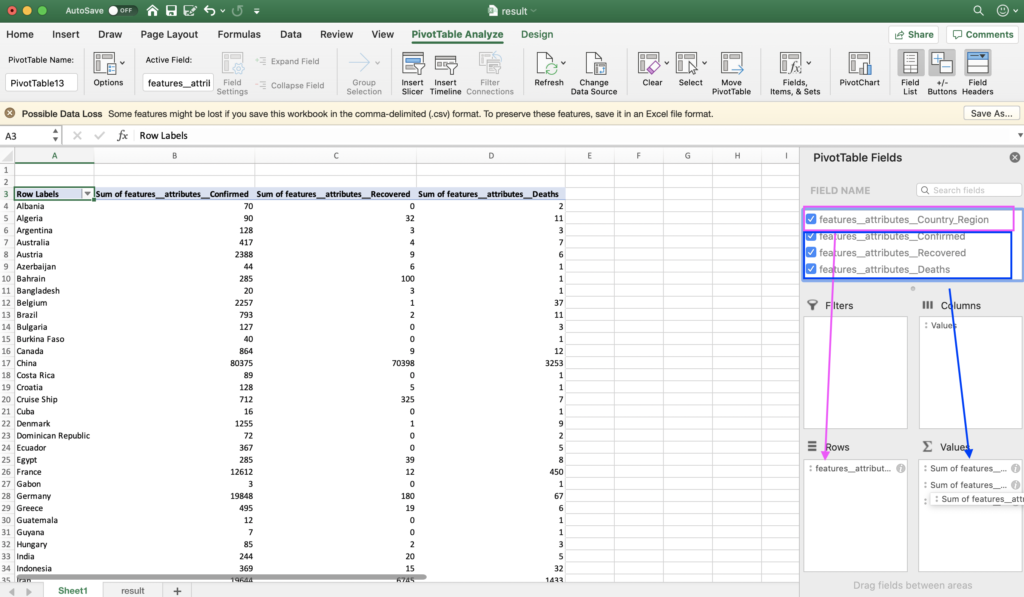Open the Home ribbon tab
Image resolution: width=1024 pixels, height=597 pixels.
[x=20, y=35]
